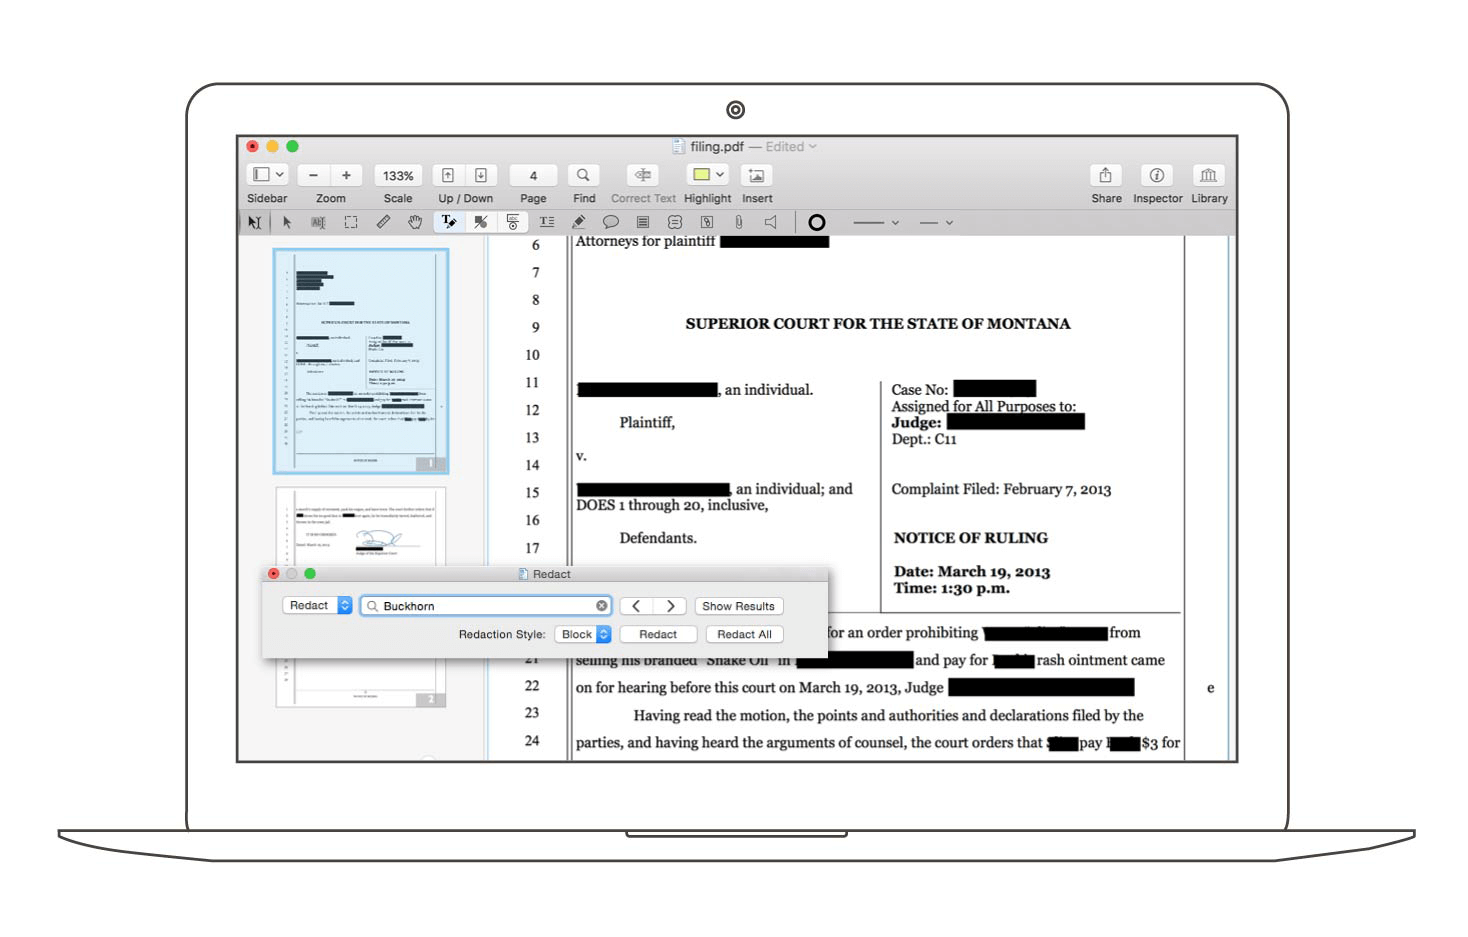Click the redacted Judge name block
This screenshot has width=1468, height=937.
coord(1016,422)
